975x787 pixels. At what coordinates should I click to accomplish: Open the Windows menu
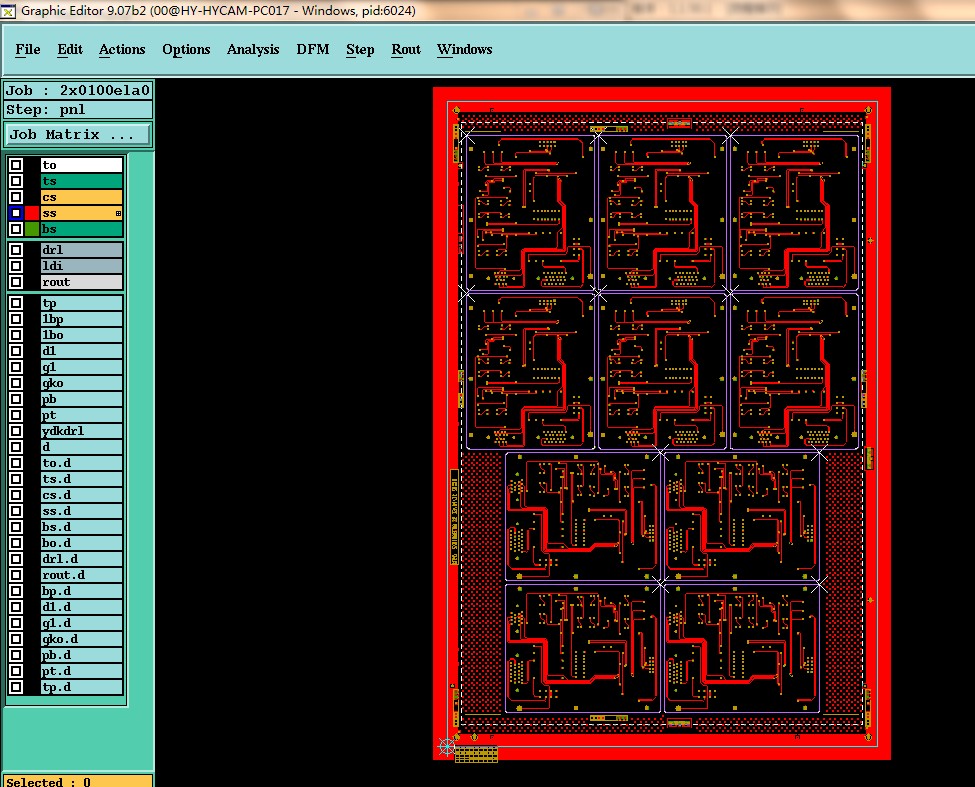tap(464, 50)
